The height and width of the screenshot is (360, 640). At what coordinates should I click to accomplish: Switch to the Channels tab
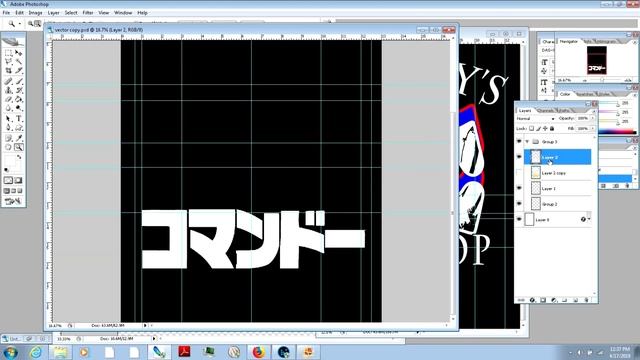point(545,110)
